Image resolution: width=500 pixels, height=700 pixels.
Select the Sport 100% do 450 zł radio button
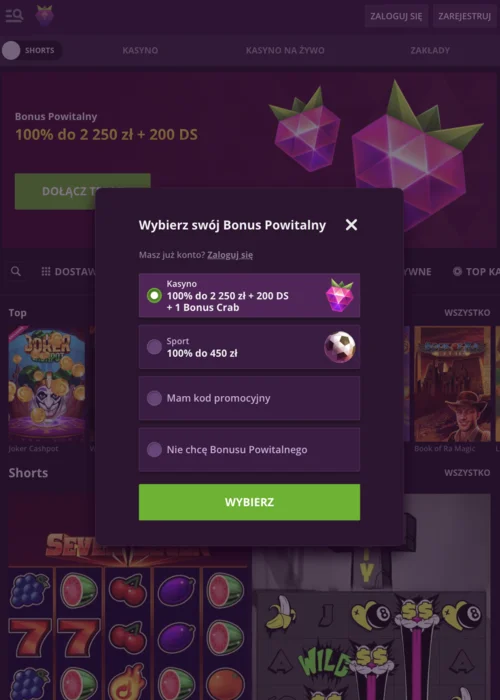(x=154, y=347)
